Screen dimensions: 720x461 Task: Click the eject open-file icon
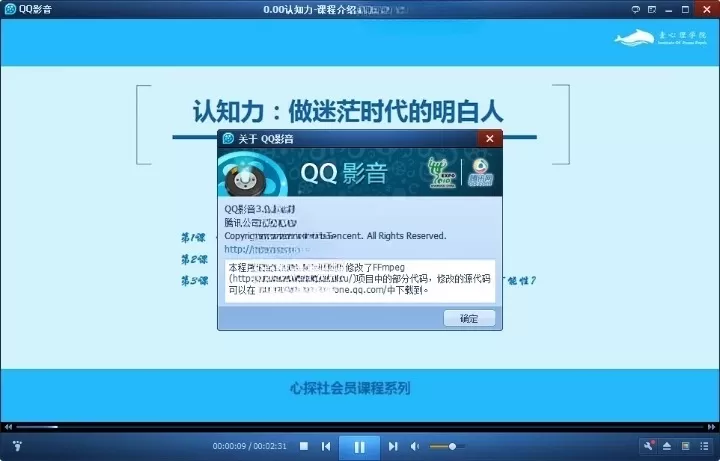click(x=667, y=446)
